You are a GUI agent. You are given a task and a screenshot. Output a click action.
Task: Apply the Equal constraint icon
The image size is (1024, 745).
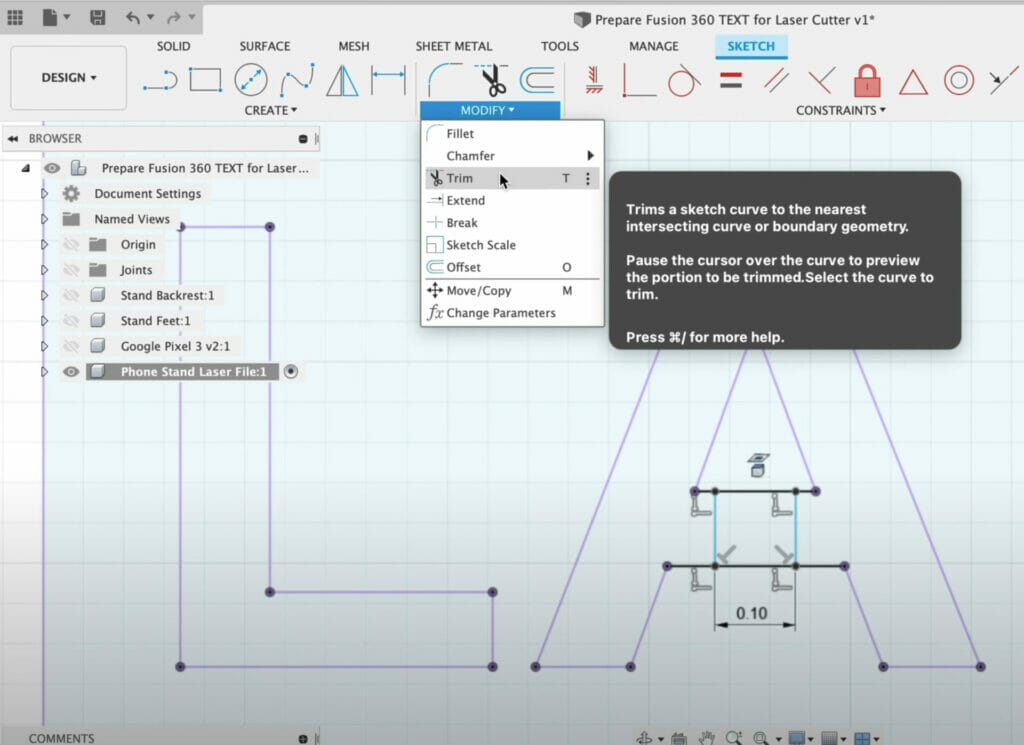click(x=731, y=80)
